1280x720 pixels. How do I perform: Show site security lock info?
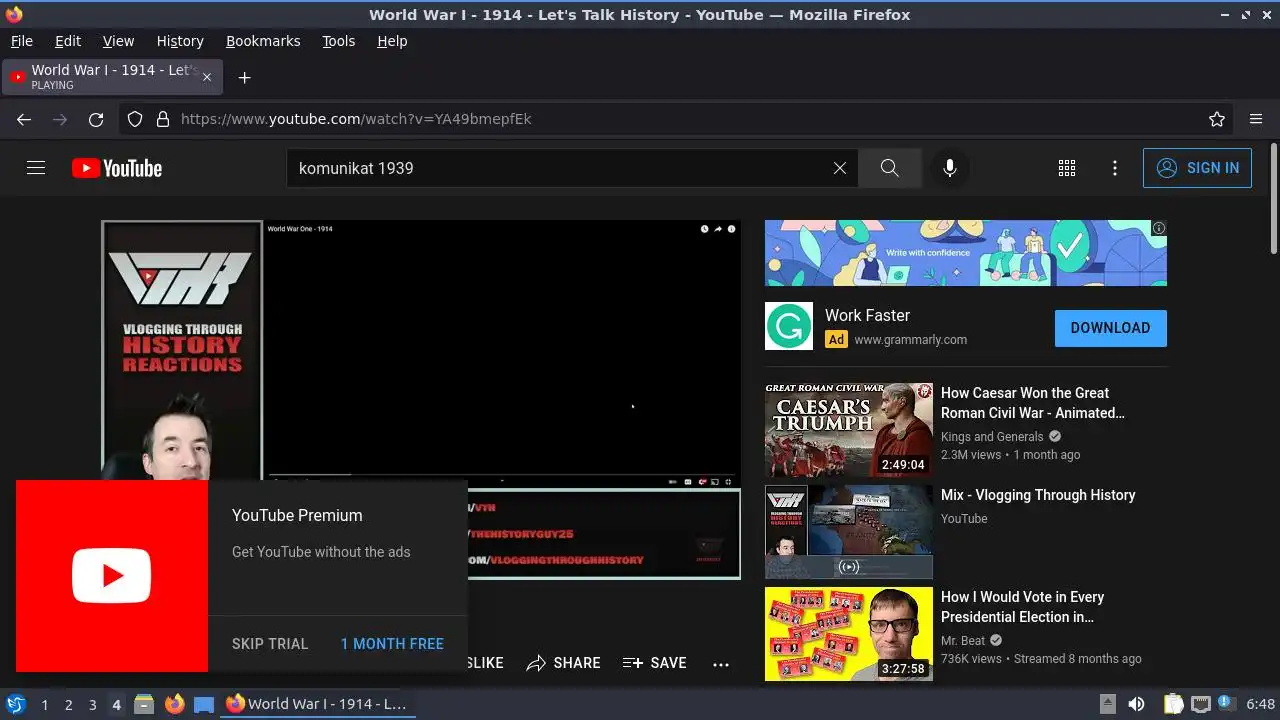pyautogui.click(x=163, y=119)
